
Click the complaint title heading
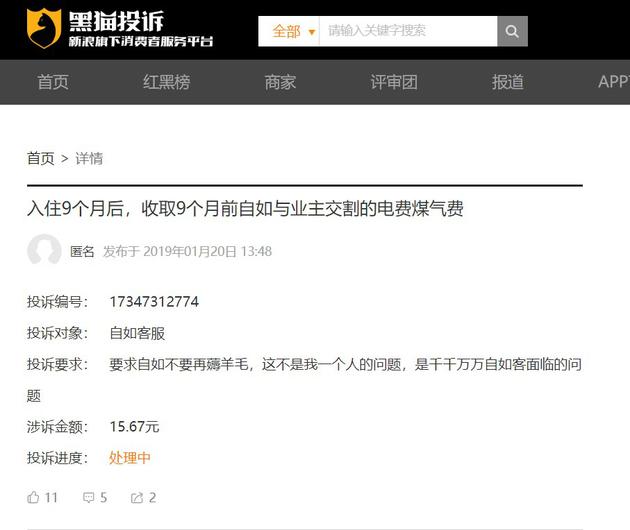point(245,209)
